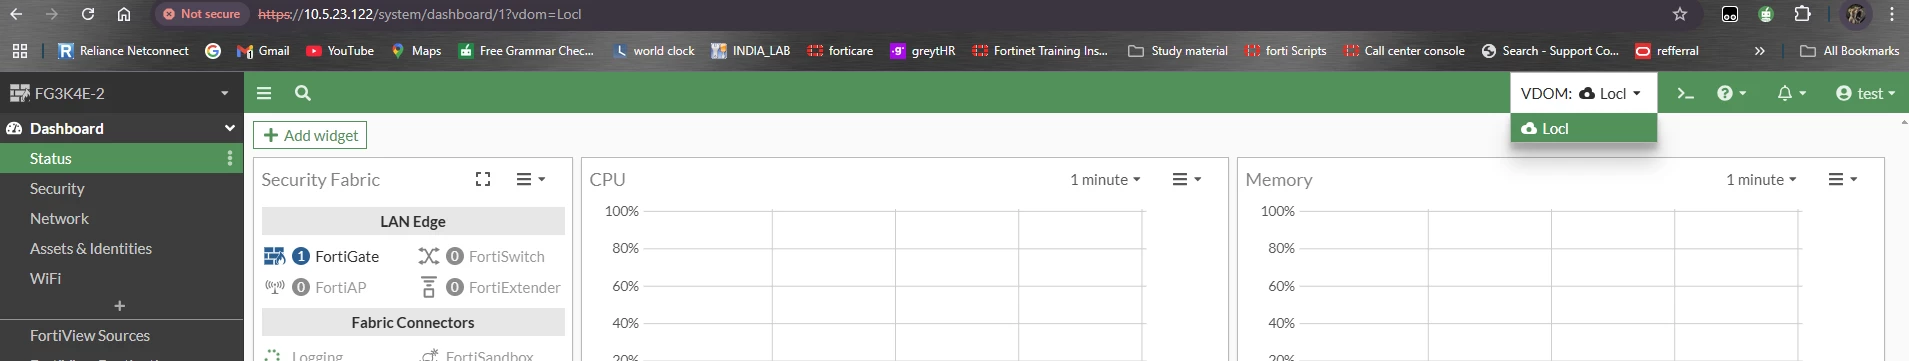Bookmark this page with the star icon
The image size is (1909, 361).
pyautogui.click(x=1680, y=14)
